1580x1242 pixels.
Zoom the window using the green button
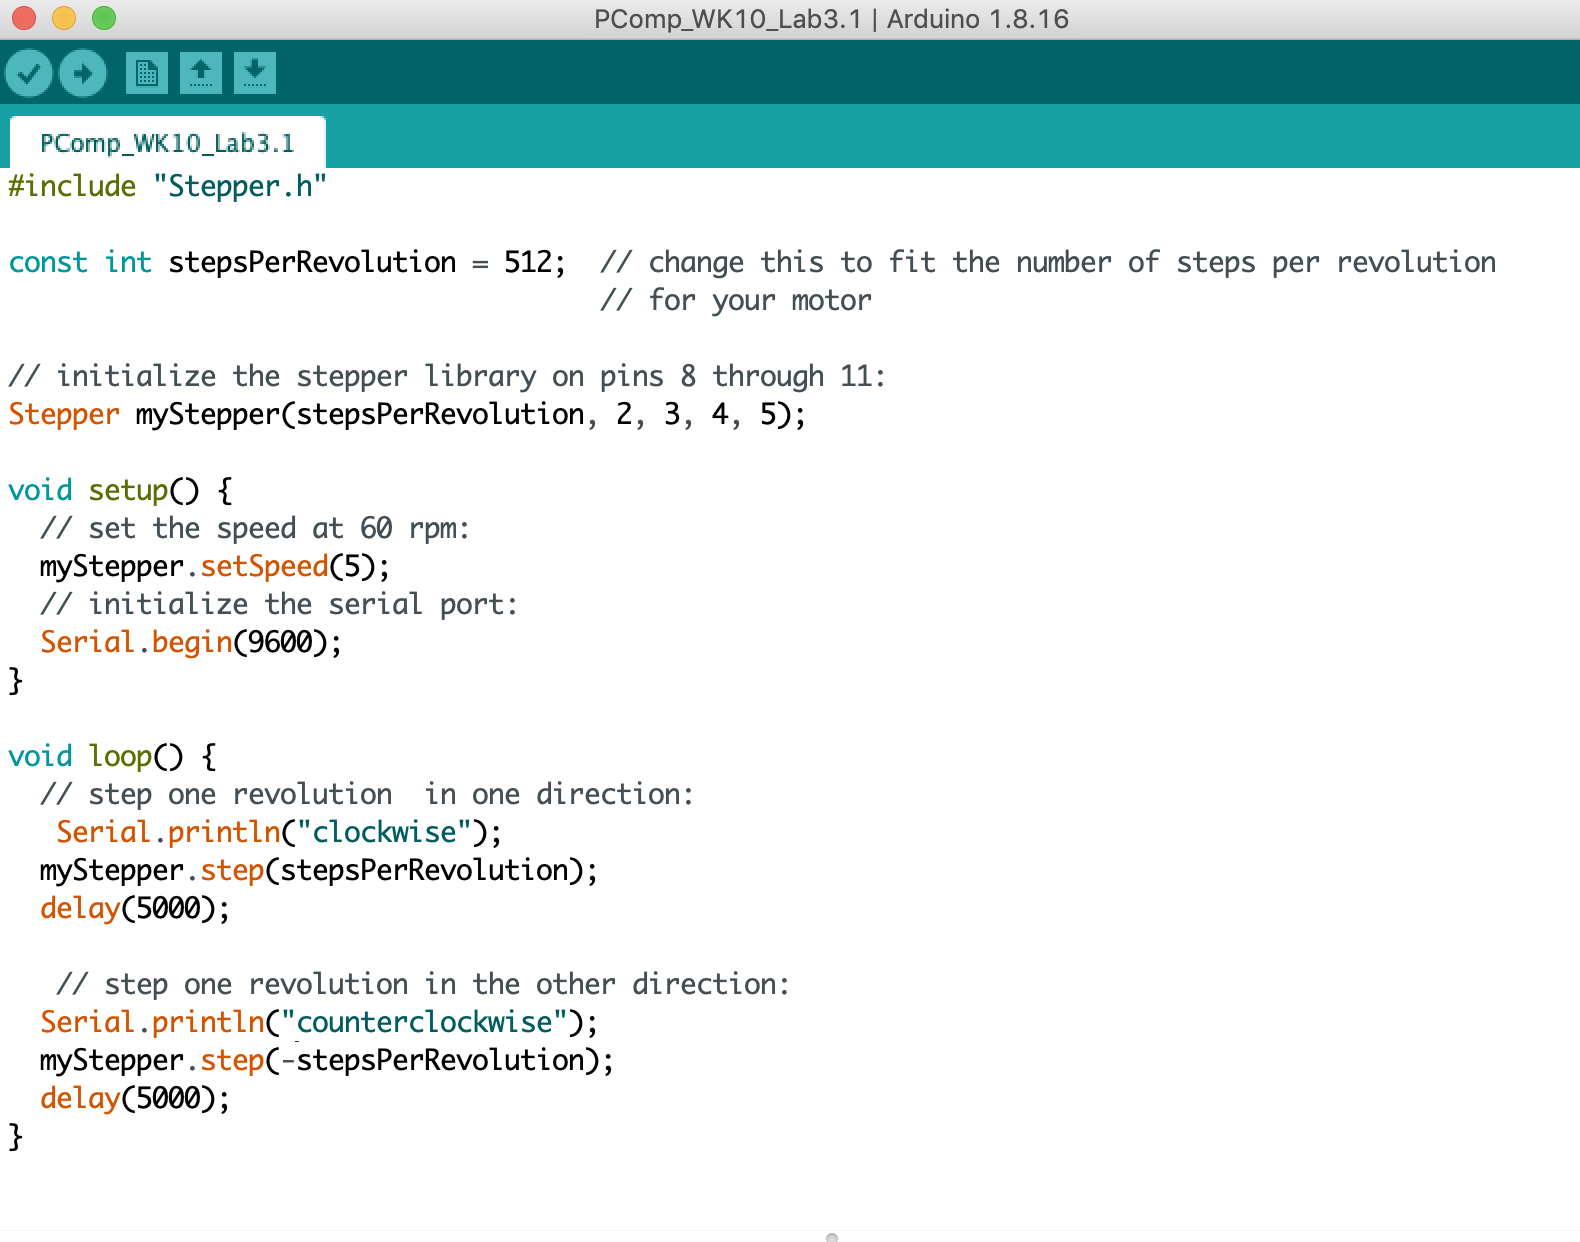pos(104,18)
